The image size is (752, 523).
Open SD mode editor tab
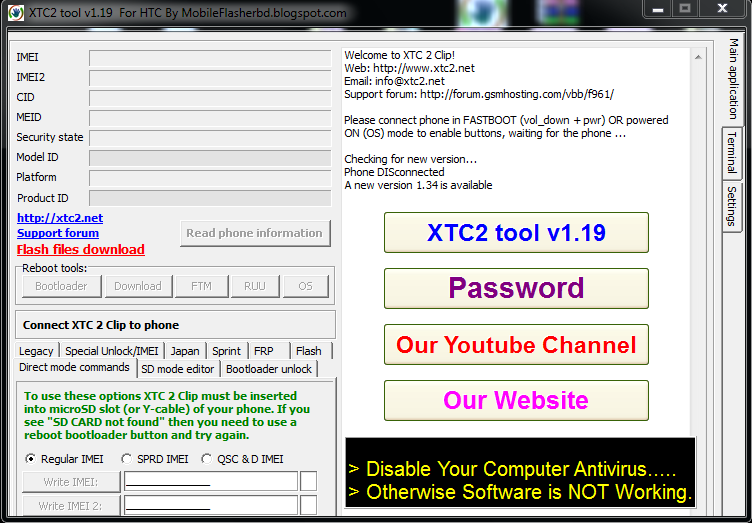(178, 369)
